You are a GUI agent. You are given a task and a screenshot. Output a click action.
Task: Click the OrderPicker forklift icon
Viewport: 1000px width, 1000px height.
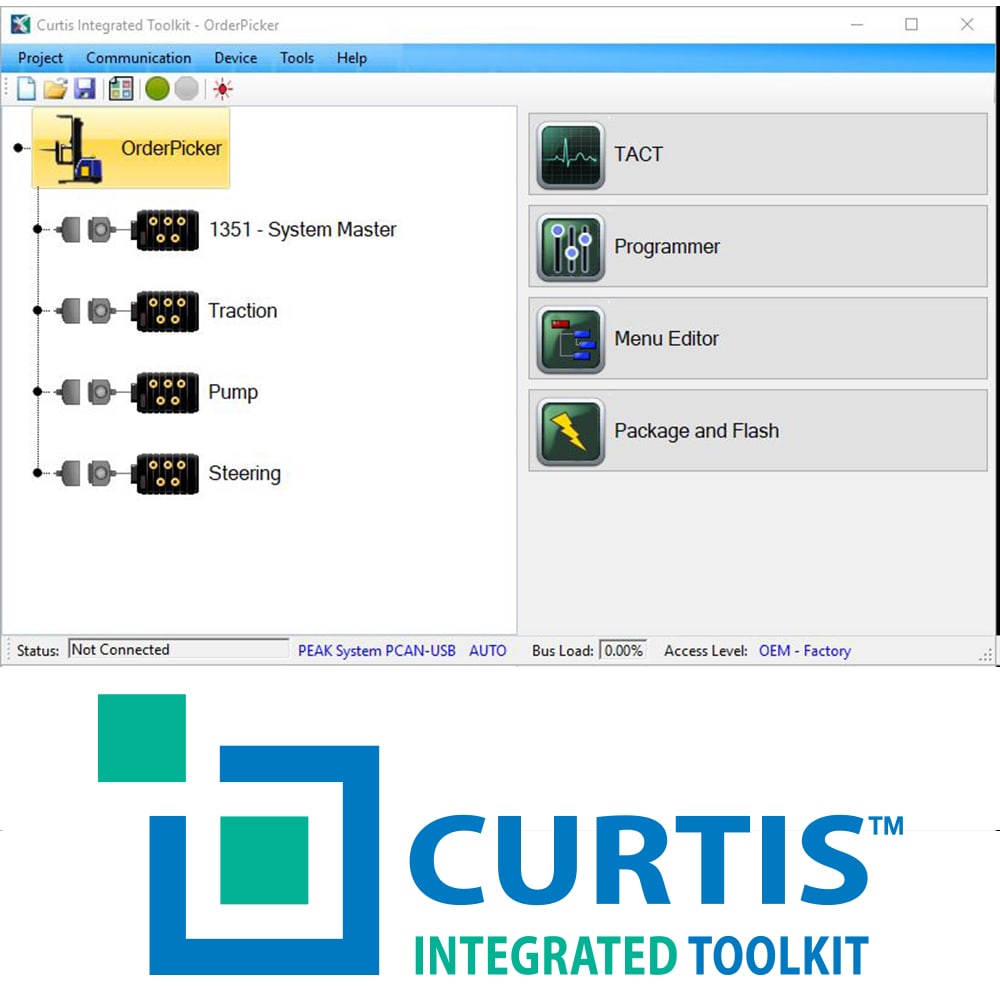pos(72,150)
